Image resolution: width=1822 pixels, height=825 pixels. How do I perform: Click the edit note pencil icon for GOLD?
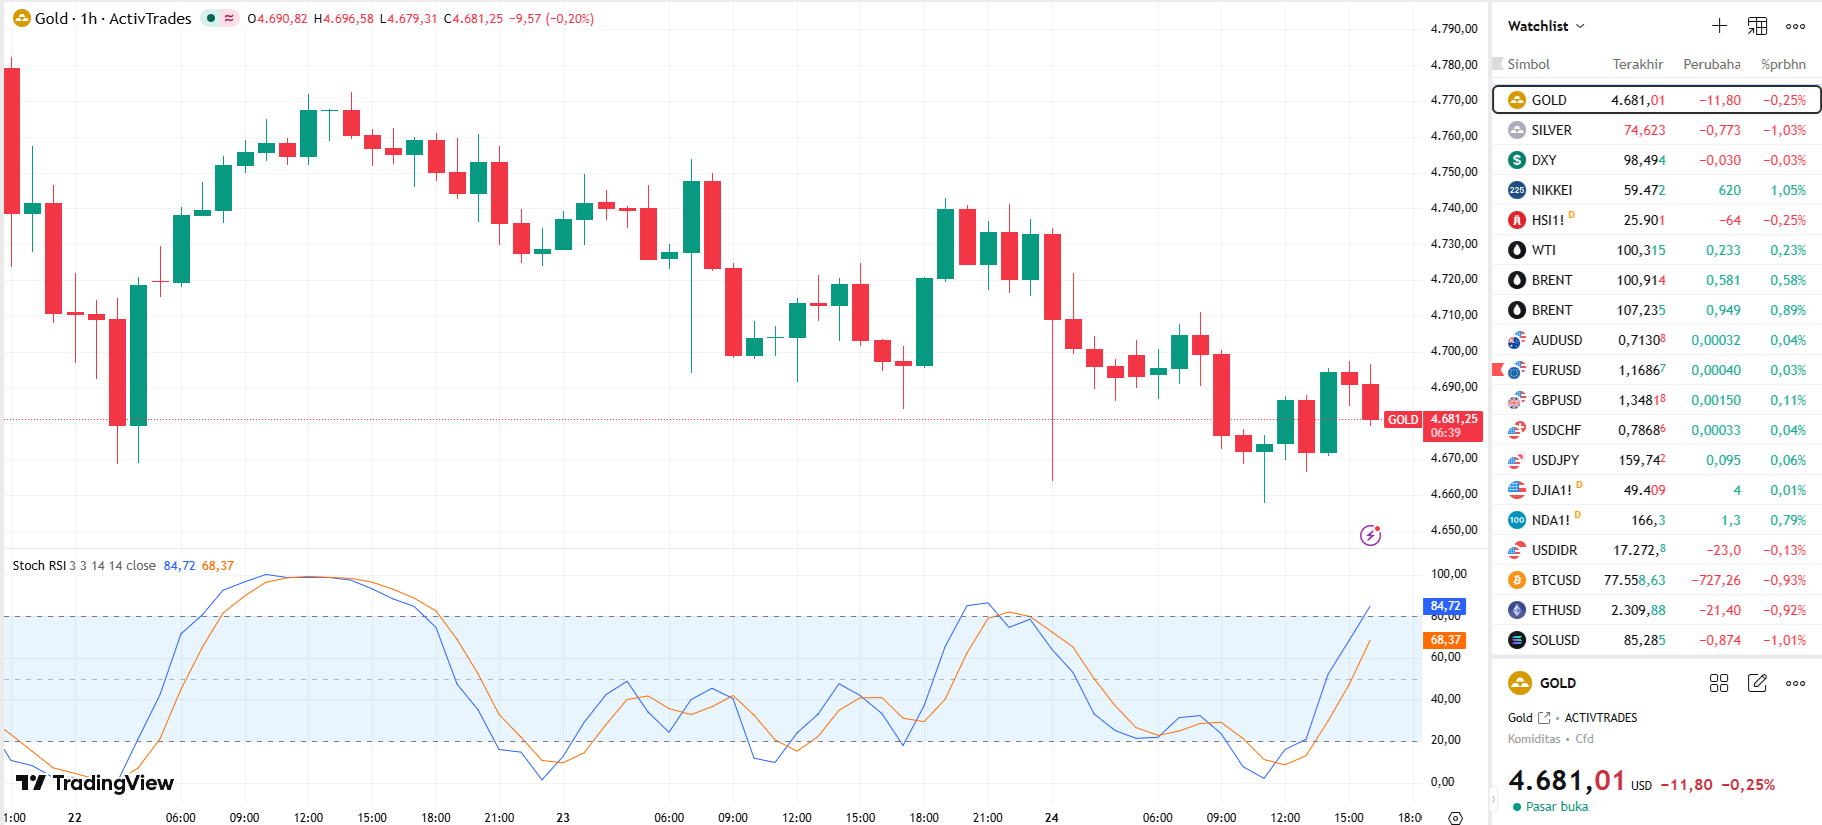tap(1757, 683)
